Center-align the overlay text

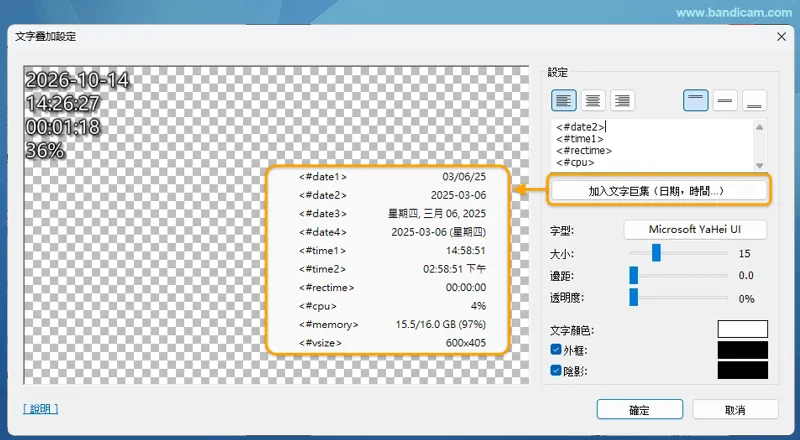click(593, 101)
